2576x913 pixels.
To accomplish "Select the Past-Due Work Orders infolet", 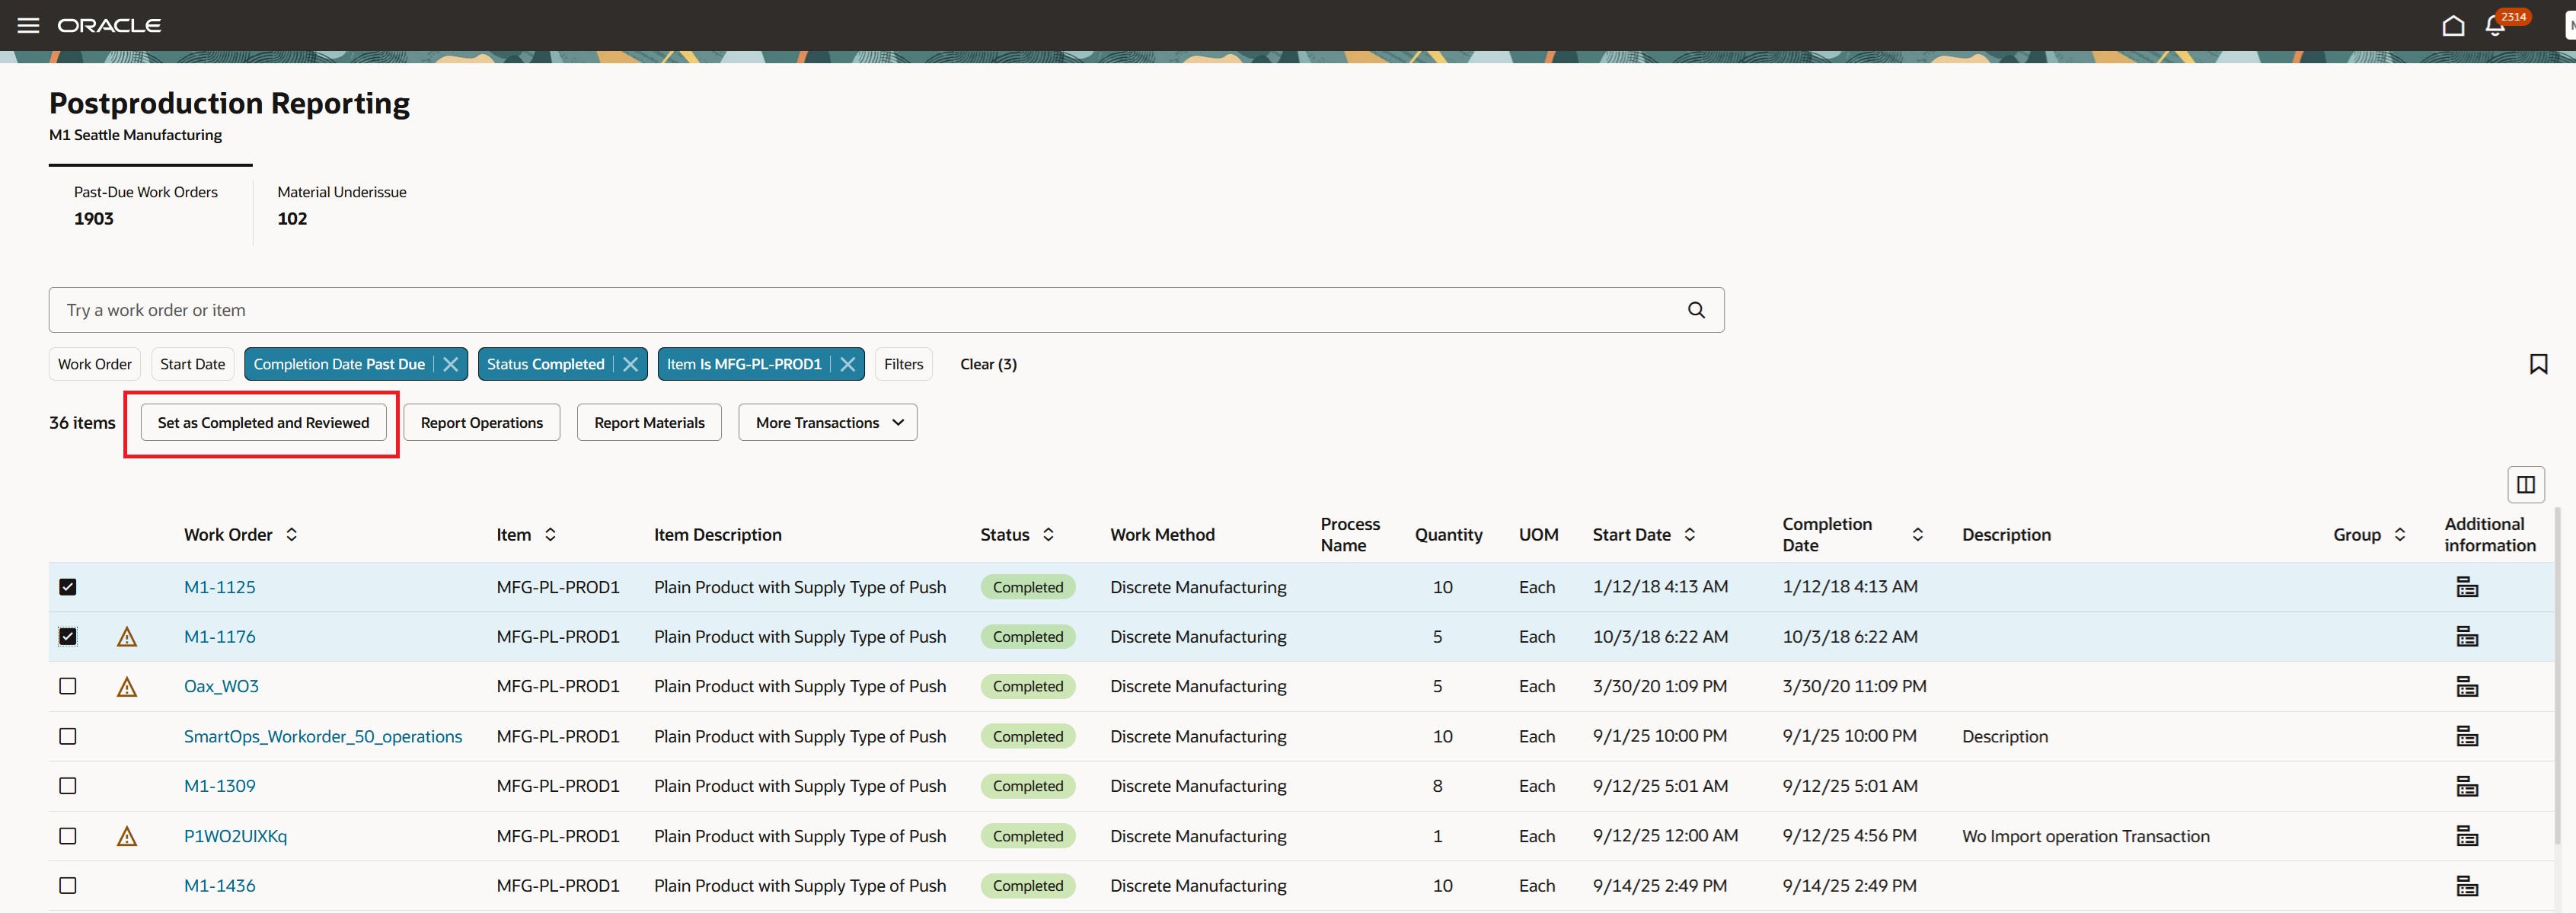I will pos(146,205).
